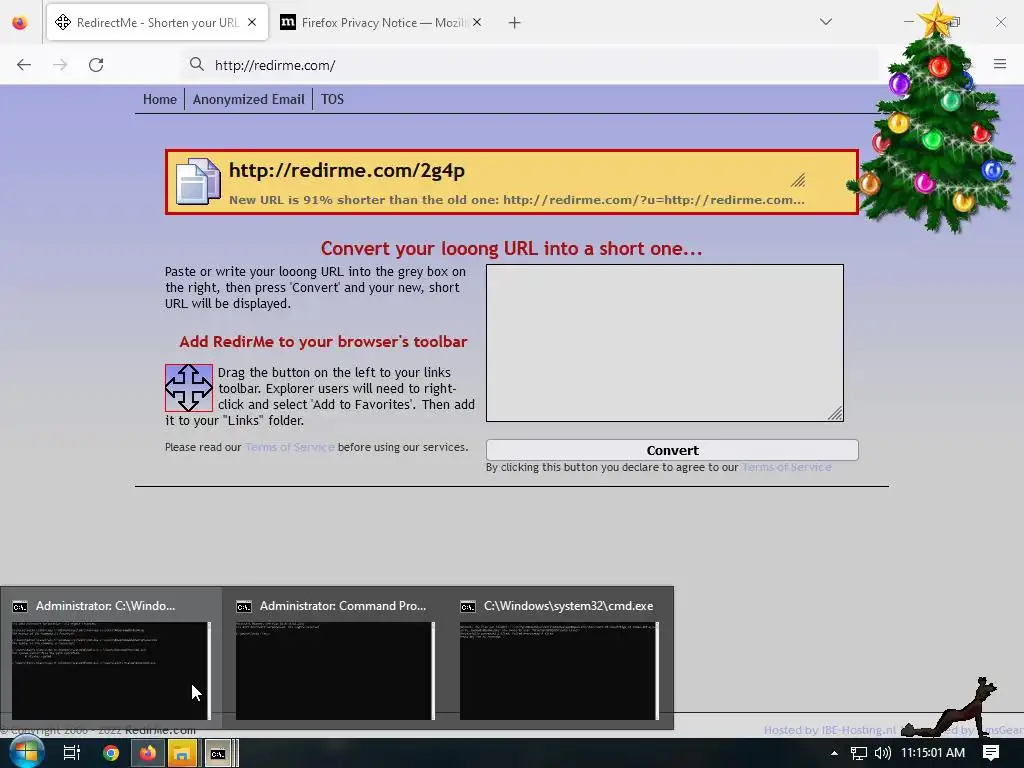This screenshot has height=768, width=1024.
Task: Go forward to next page
Action: [x=60, y=65]
